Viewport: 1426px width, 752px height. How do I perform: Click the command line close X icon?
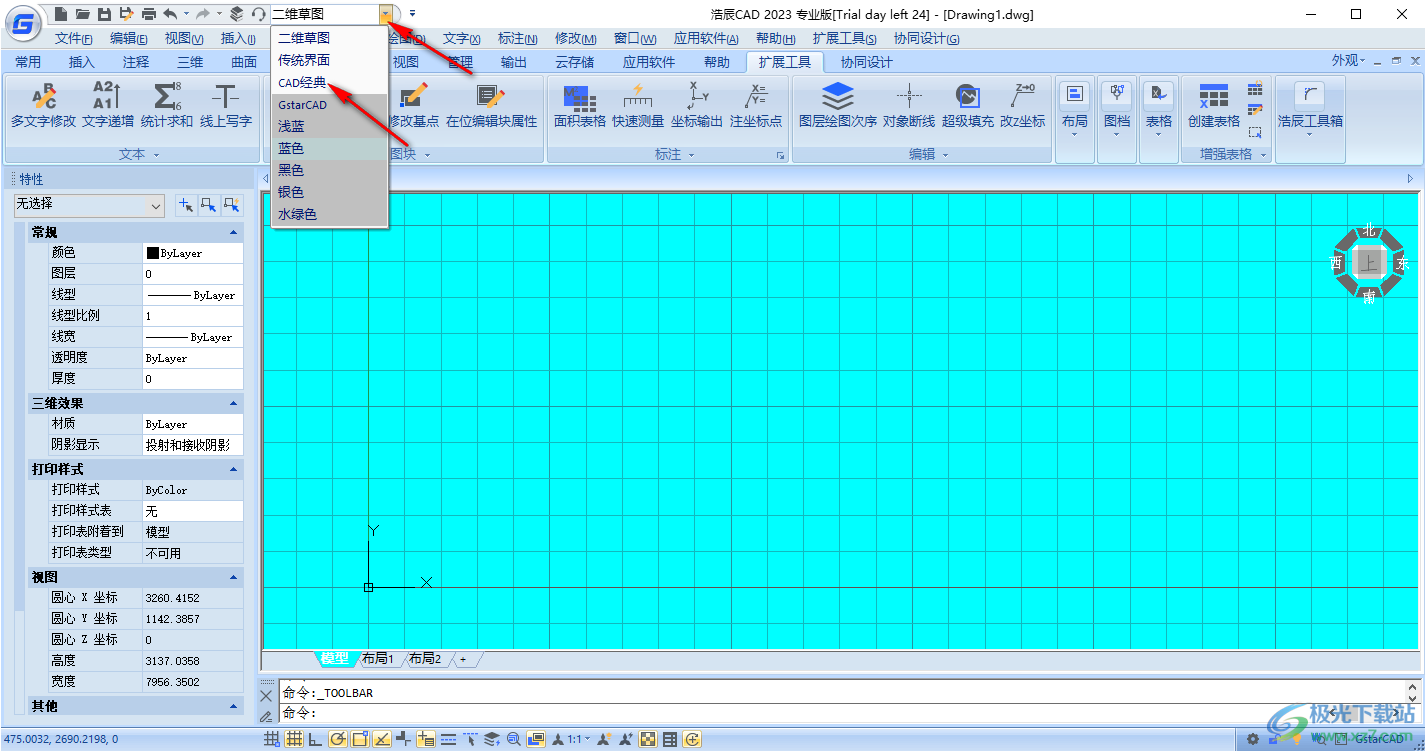(x=266, y=695)
